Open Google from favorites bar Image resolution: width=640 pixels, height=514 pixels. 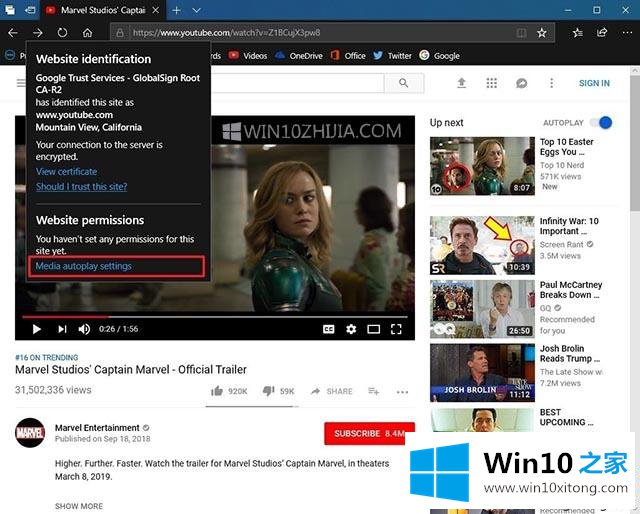tap(440, 56)
